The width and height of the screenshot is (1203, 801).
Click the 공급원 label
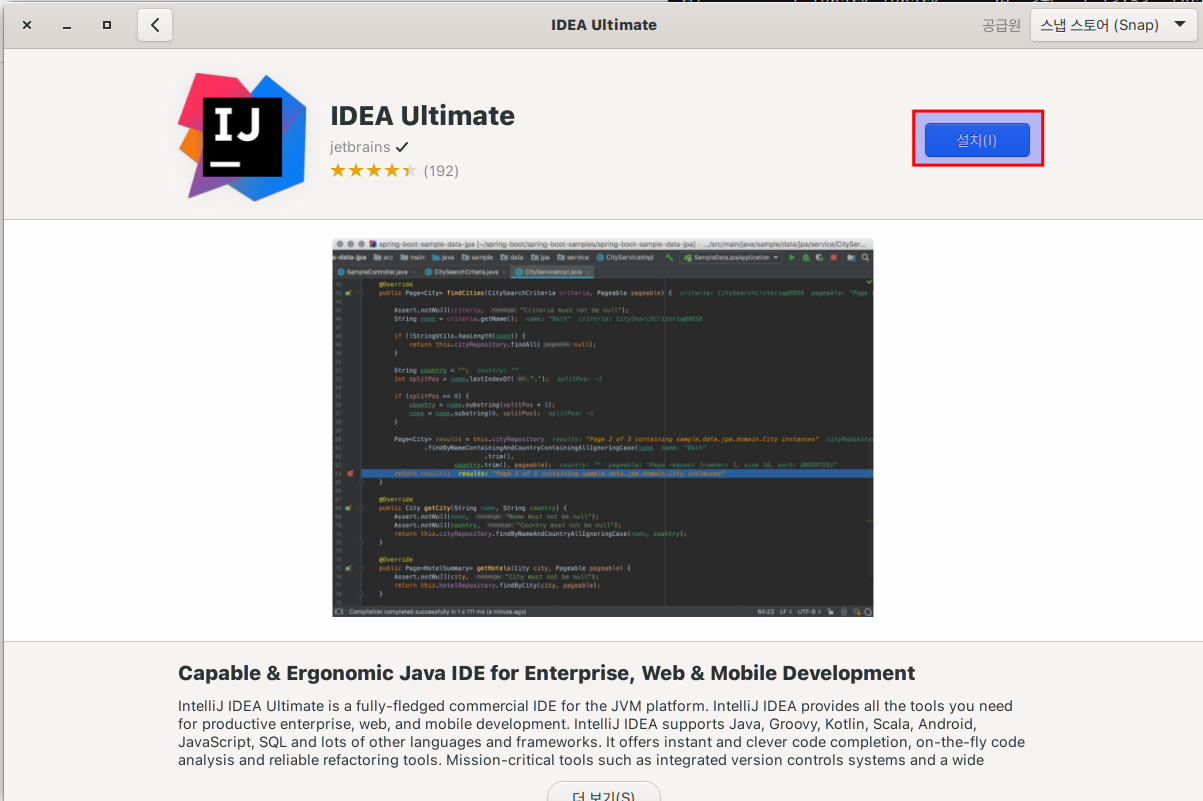1001,25
